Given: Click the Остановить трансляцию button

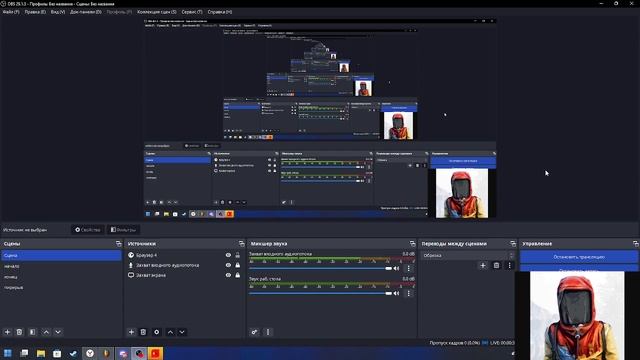Looking at the screenshot, I should [579, 257].
